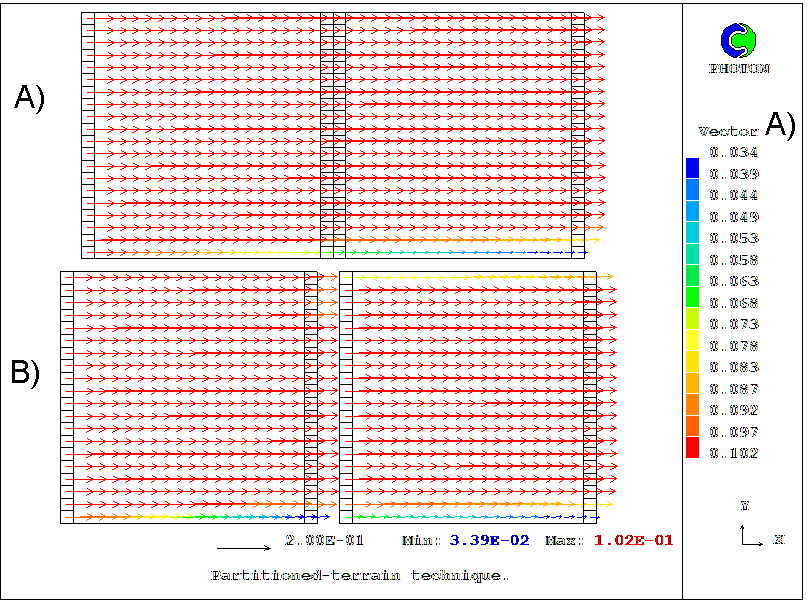Click the reference vector arrow beside 2.00E-01

tap(244, 548)
